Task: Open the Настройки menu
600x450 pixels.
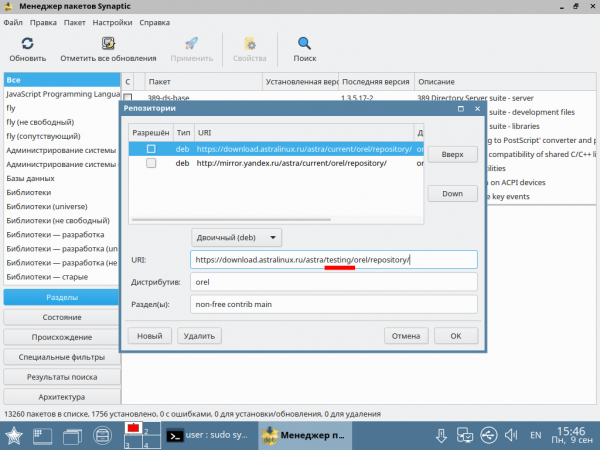Action: coord(111,21)
